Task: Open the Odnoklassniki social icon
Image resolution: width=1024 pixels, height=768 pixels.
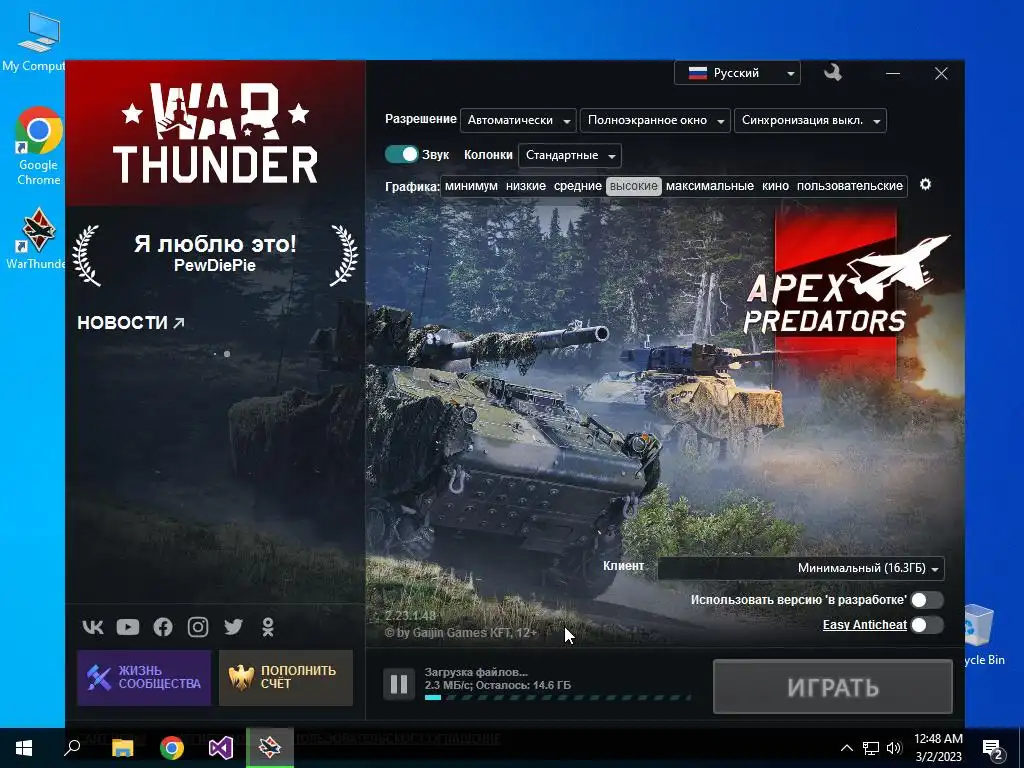Action: tap(268, 627)
